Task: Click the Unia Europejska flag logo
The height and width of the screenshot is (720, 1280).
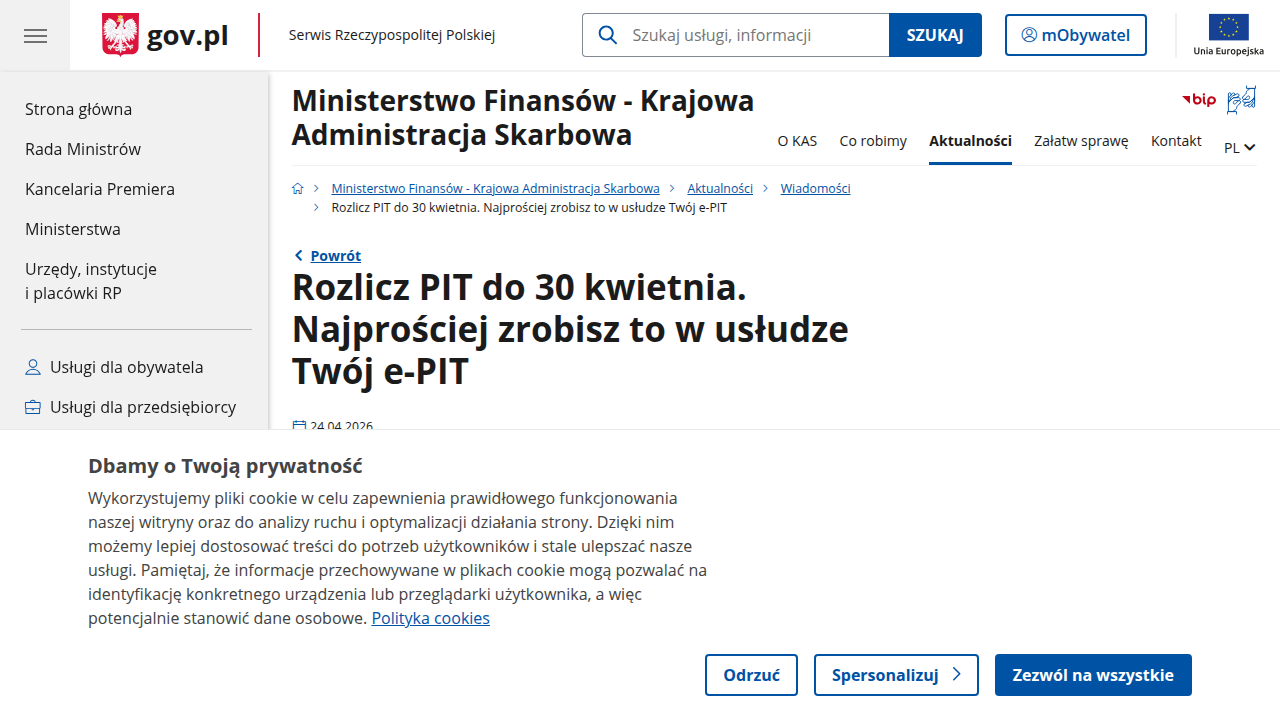Action: pyautogui.click(x=1228, y=35)
